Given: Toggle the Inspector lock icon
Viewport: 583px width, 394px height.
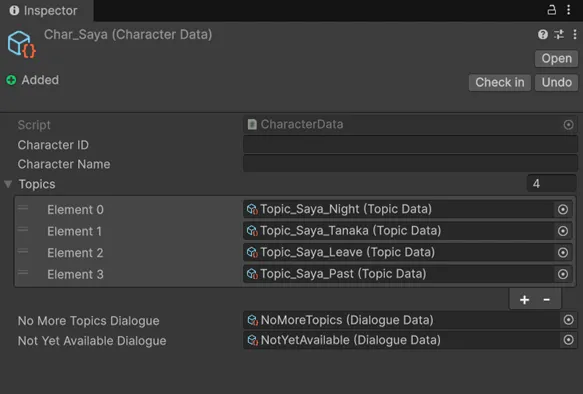Looking at the screenshot, I should pyautogui.click(x=551, y=10).
